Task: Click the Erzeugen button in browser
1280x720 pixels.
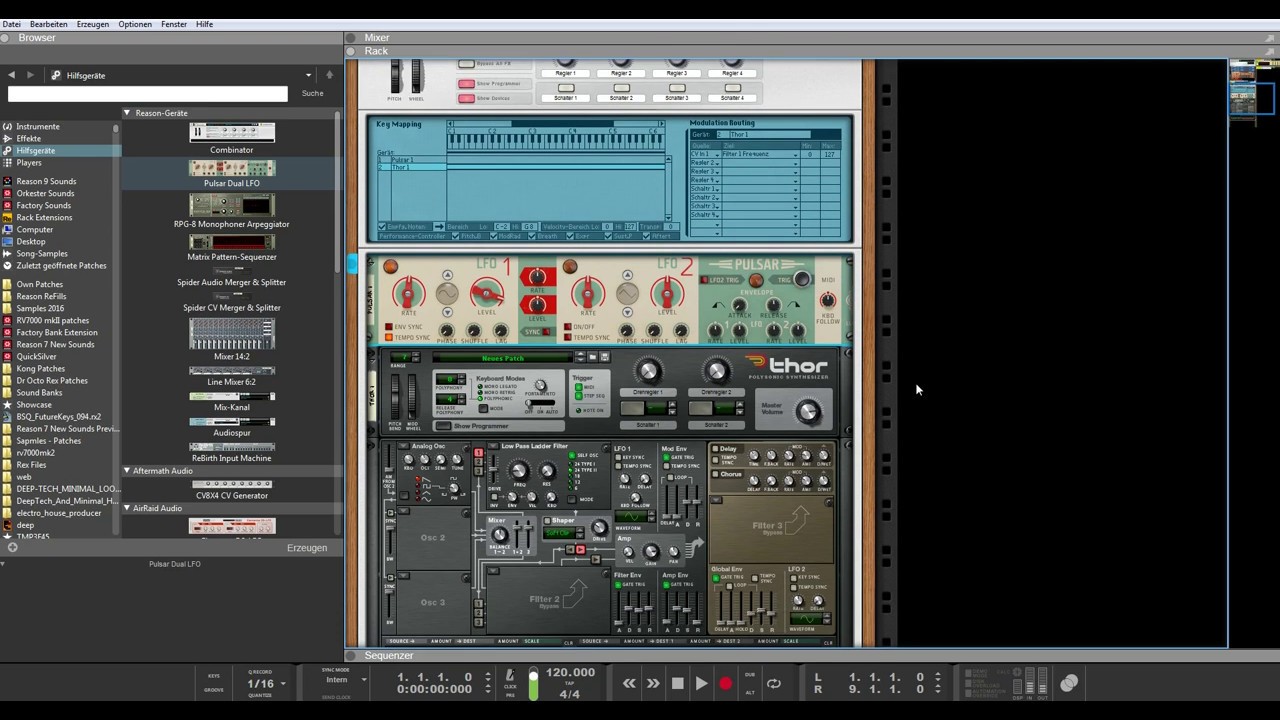Action: [x=307, y=548]
